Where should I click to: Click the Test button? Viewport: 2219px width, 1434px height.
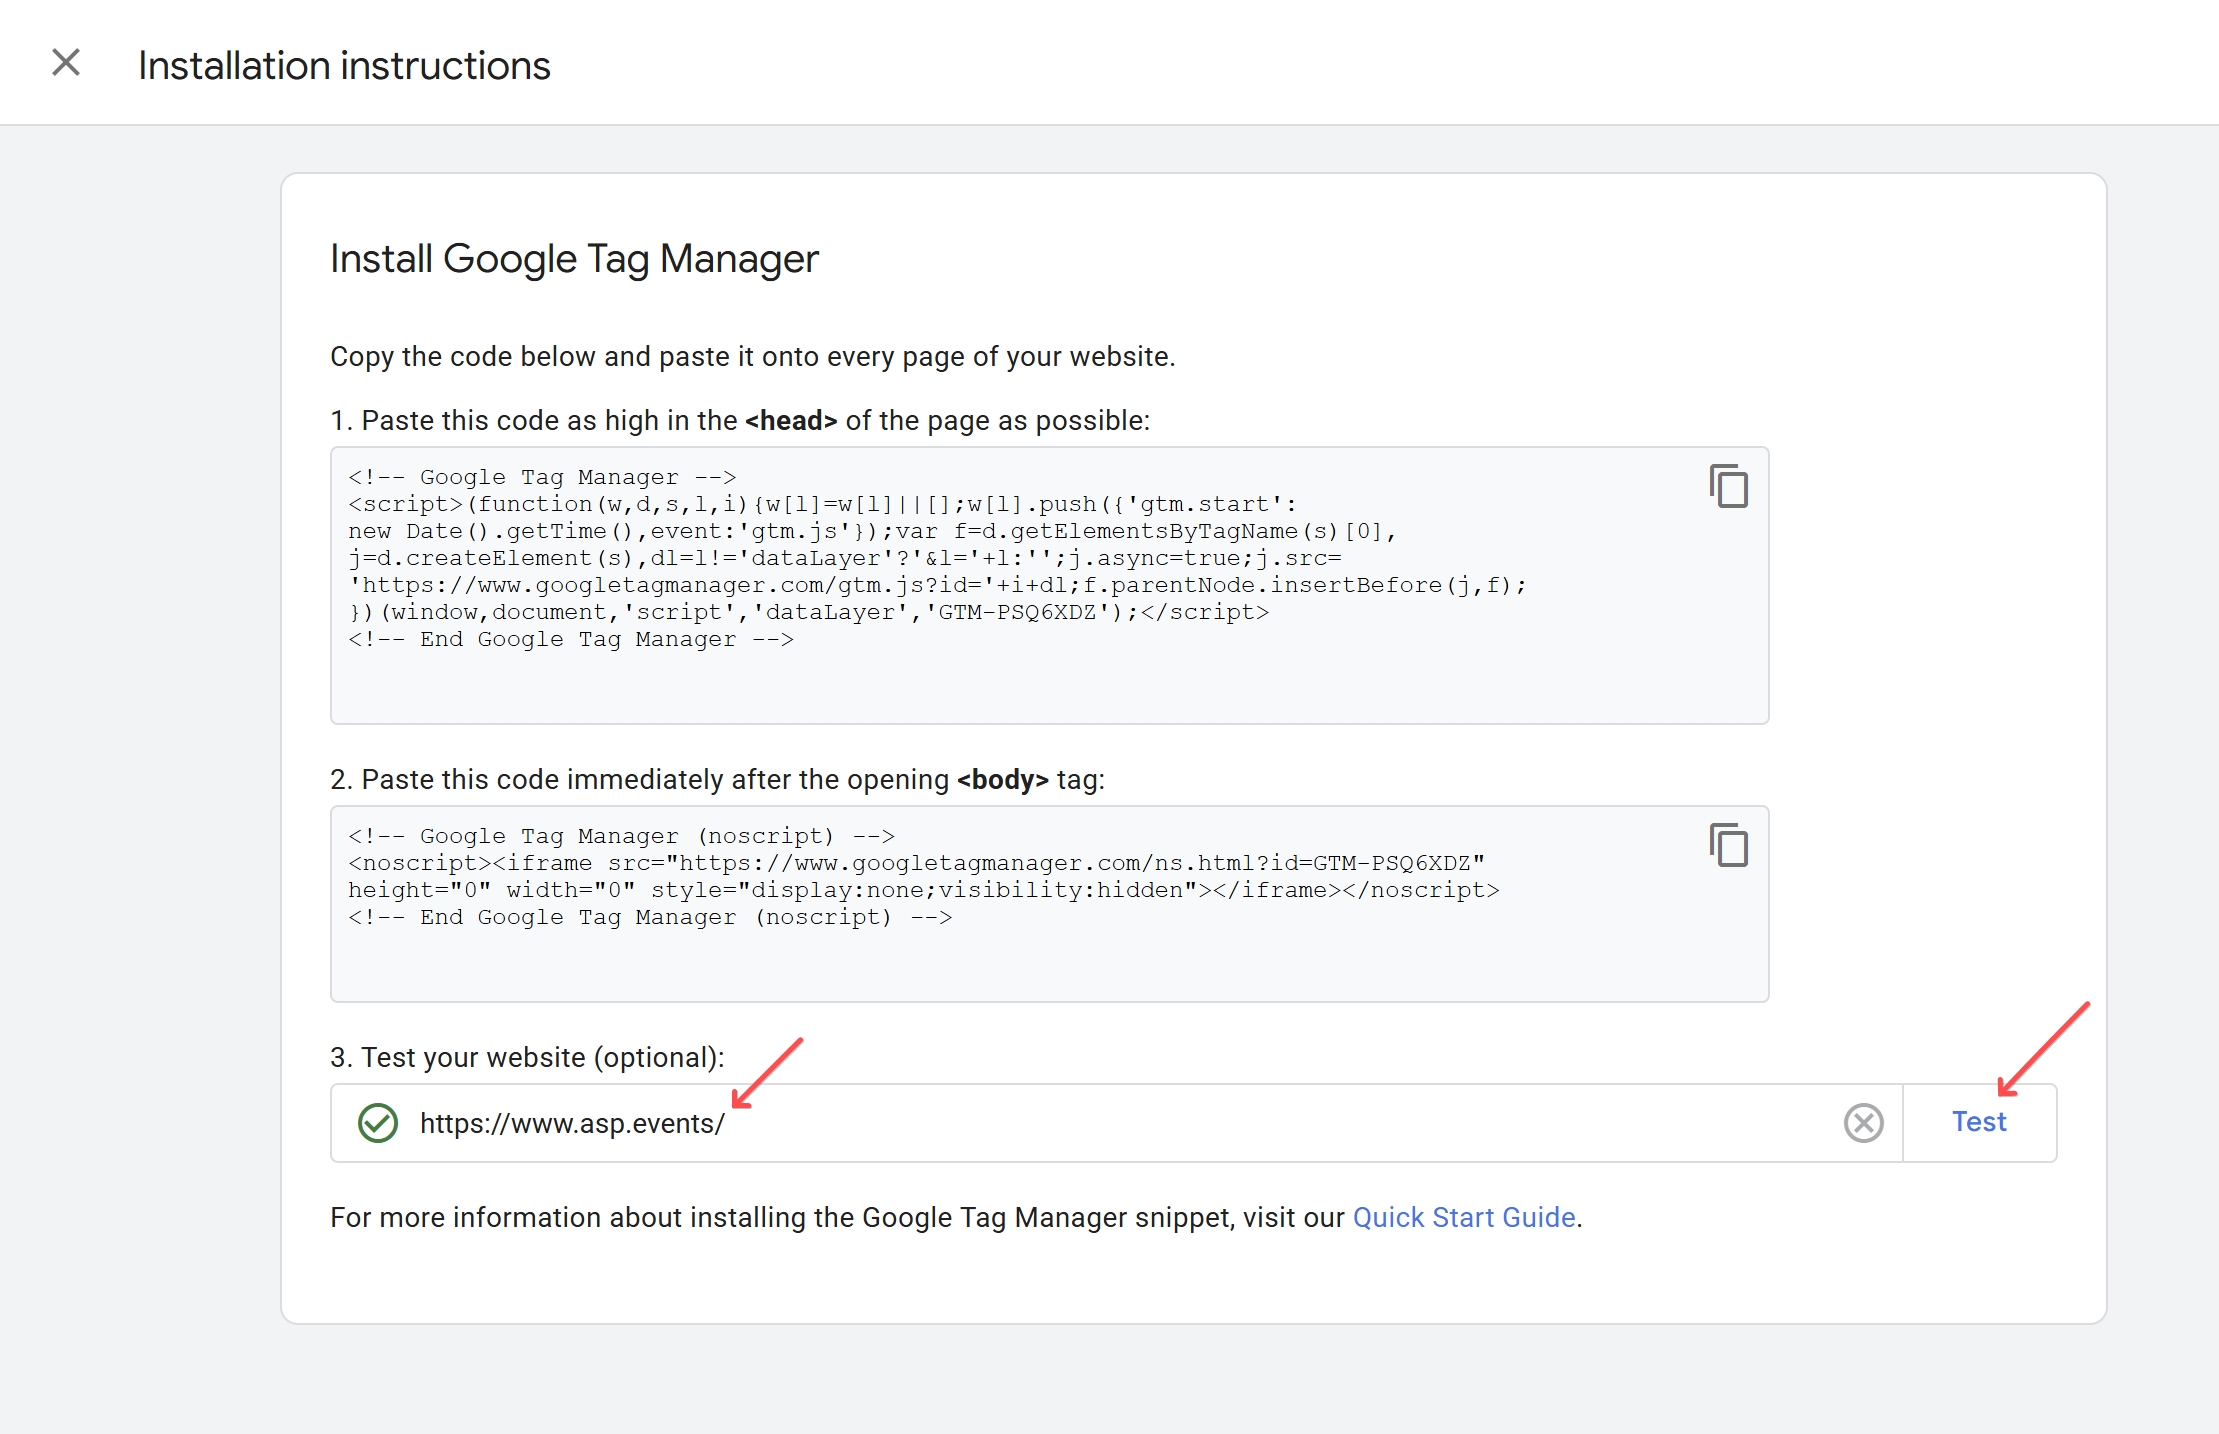tap(1979, 1122)
